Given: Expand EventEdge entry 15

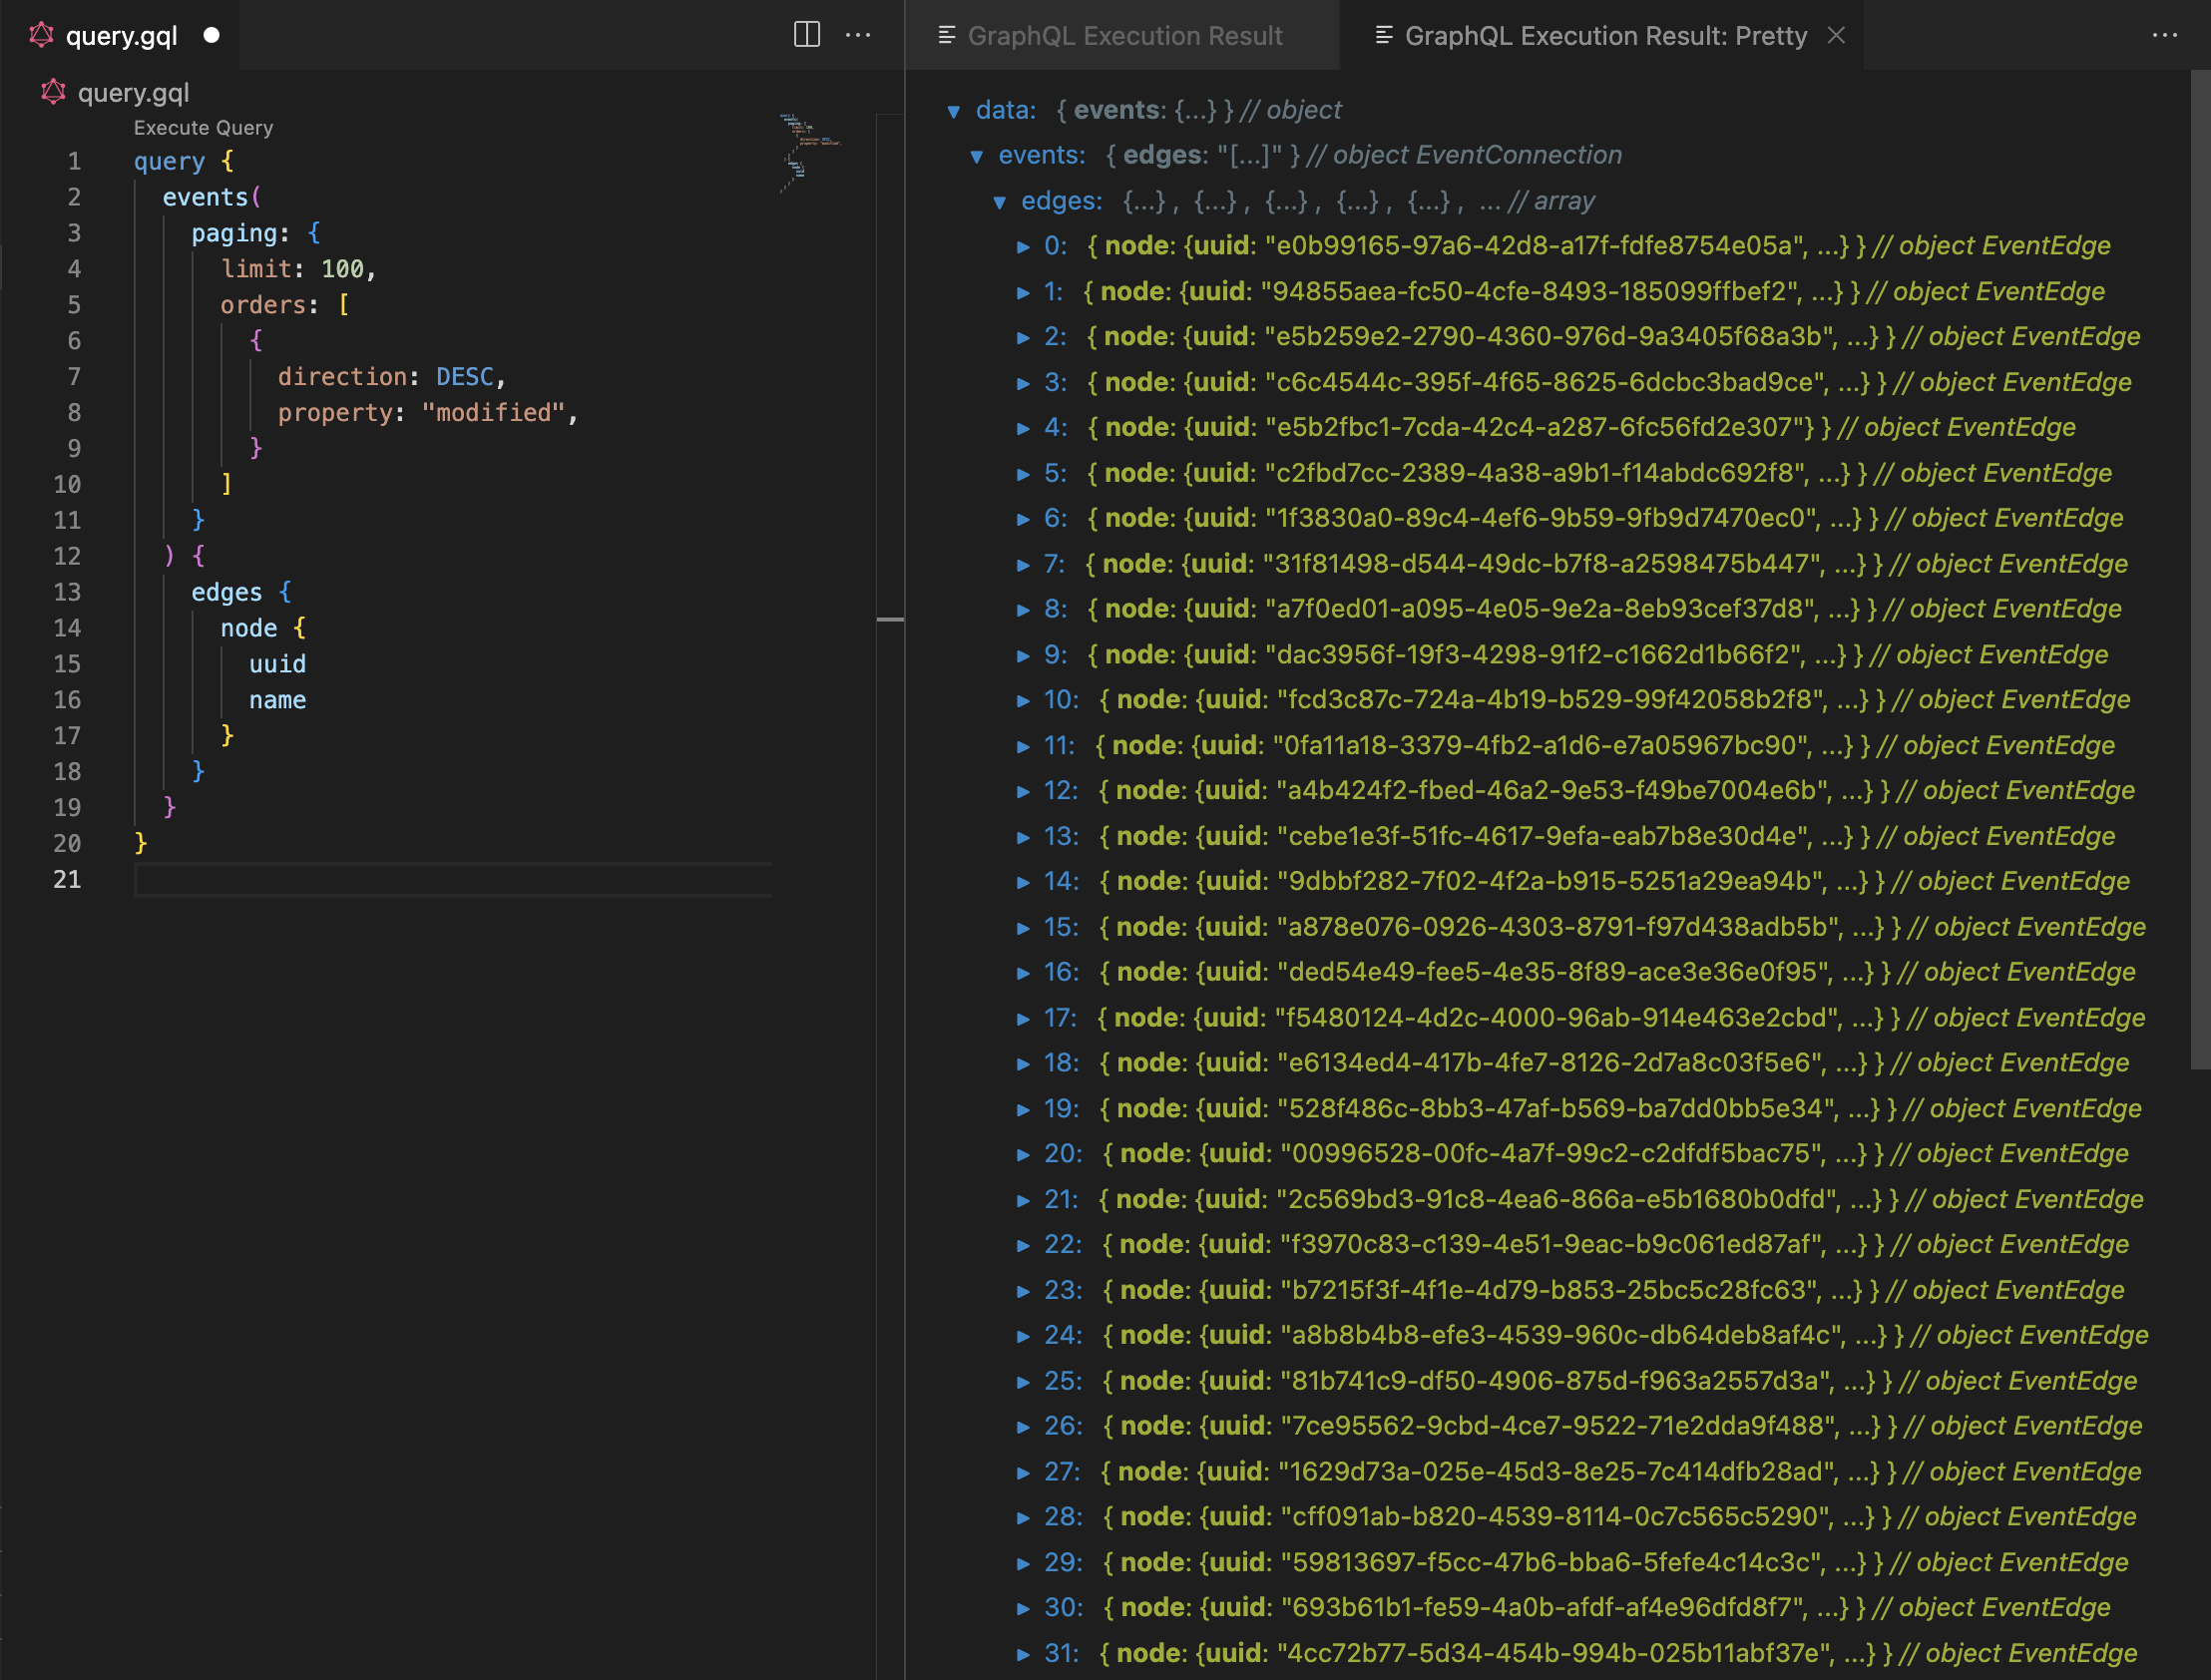Looking at the screenshot, I should [x=1023, y=927].
